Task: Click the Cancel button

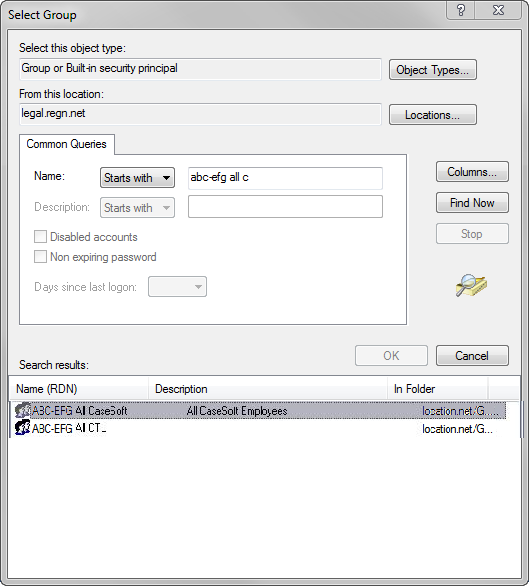Action: point(472,355)
